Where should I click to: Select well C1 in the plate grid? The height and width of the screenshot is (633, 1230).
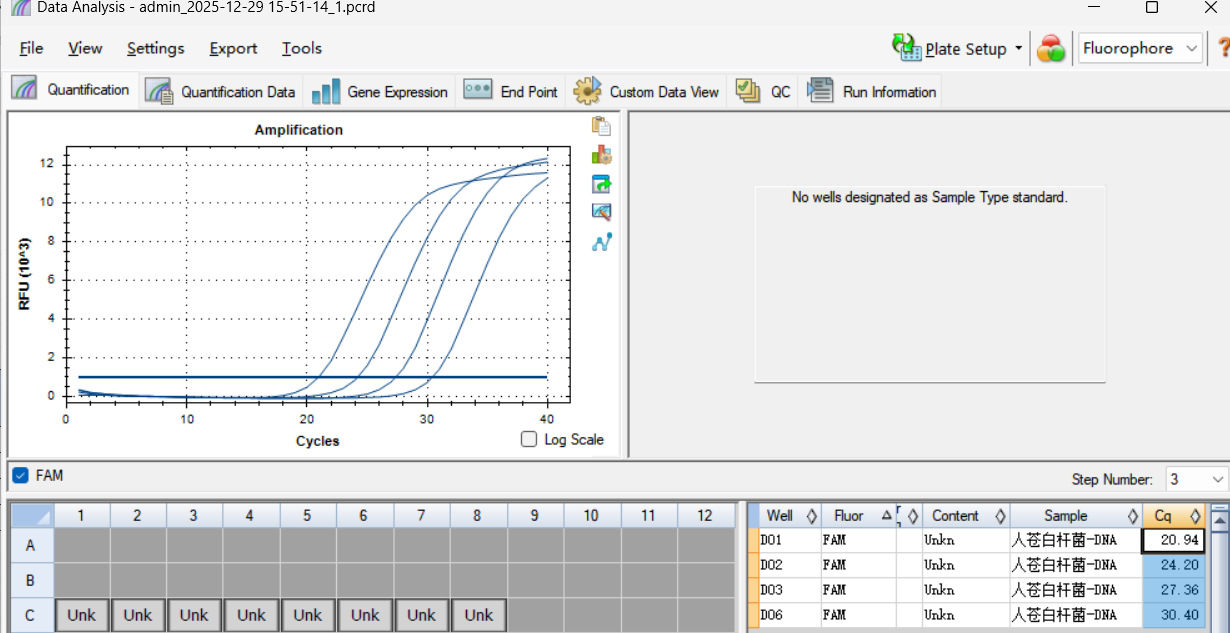coord(81,615)
